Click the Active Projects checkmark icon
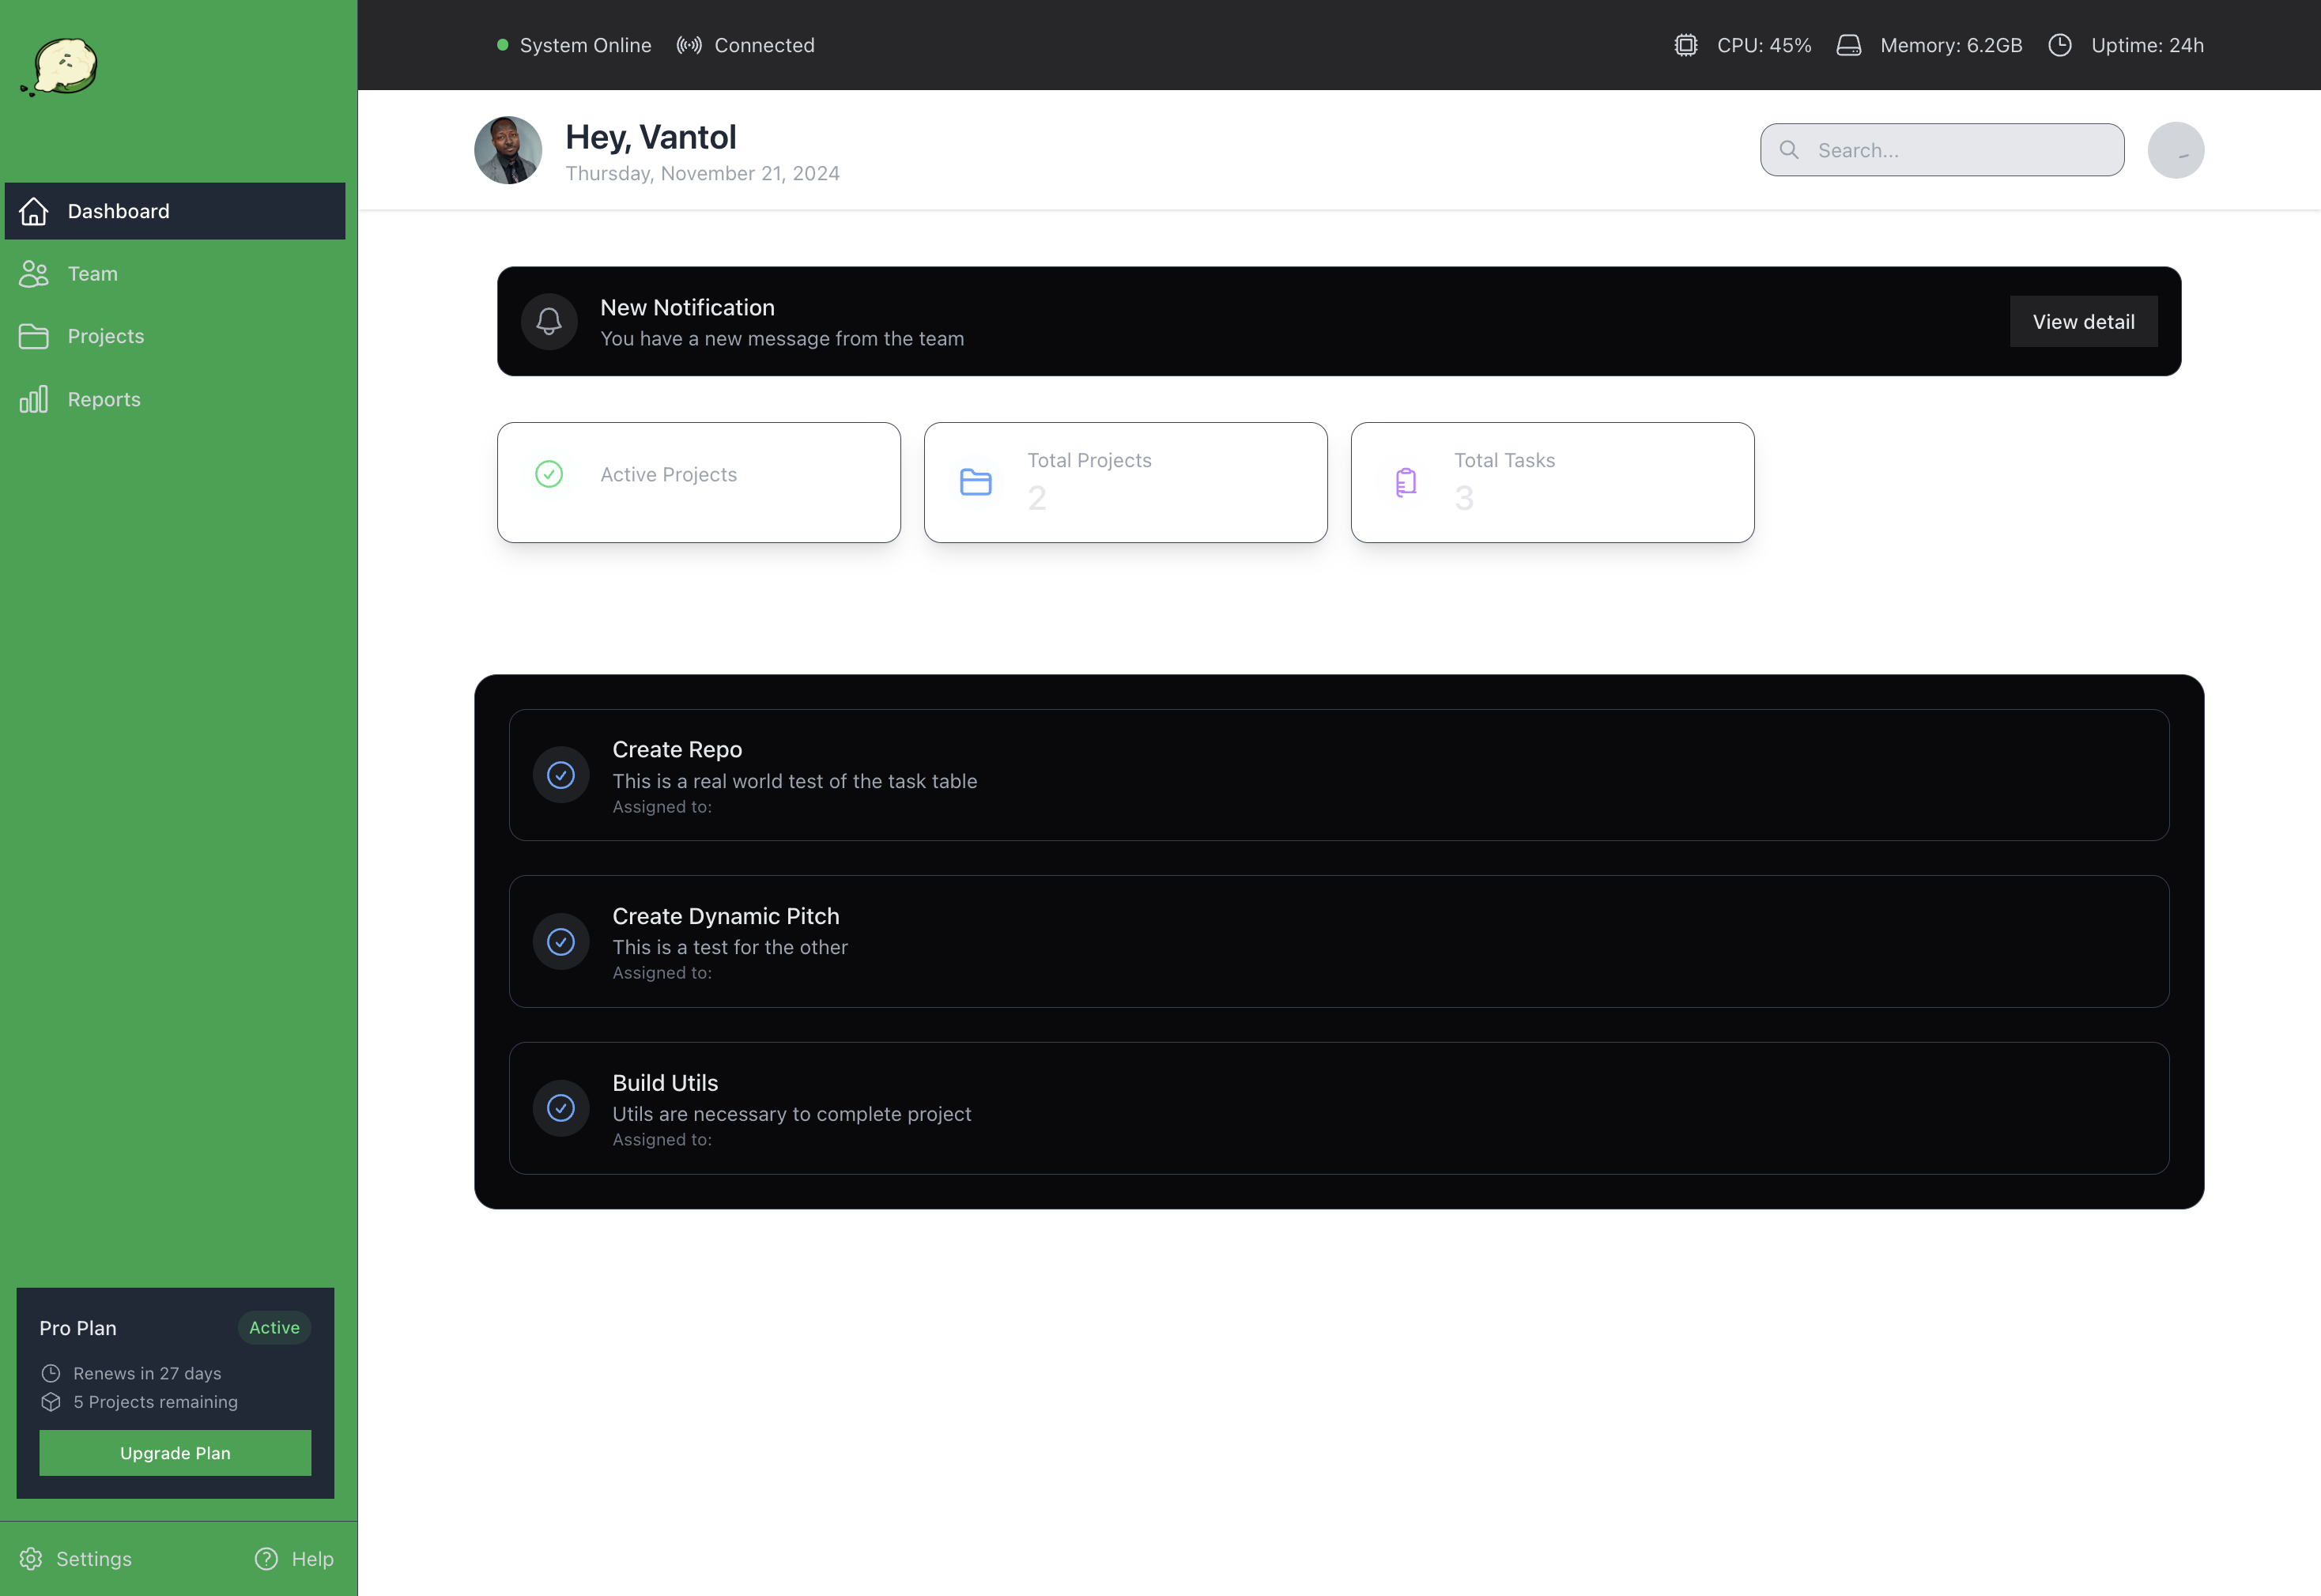The width and height of the screenshot is (2321, 1596). [x=548, y=474]
